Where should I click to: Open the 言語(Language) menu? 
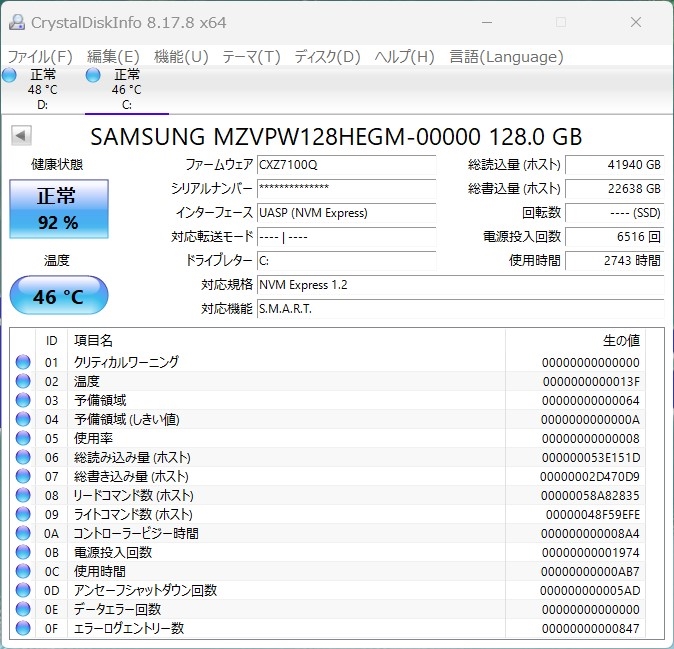tap(506, 57)
